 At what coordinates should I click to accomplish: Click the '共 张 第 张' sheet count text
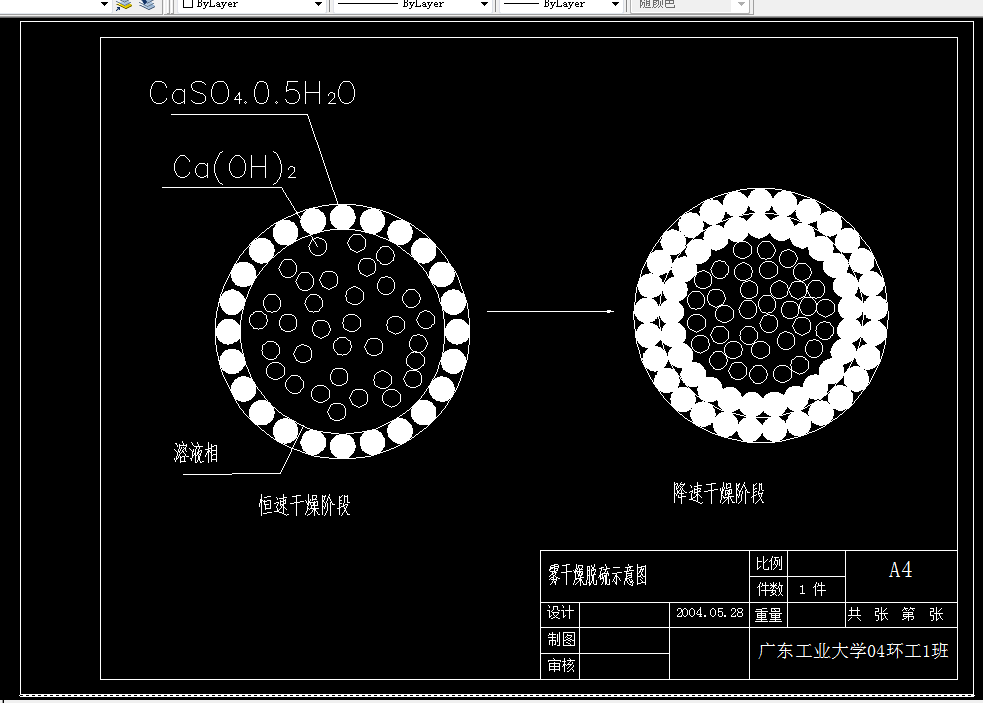895,614
